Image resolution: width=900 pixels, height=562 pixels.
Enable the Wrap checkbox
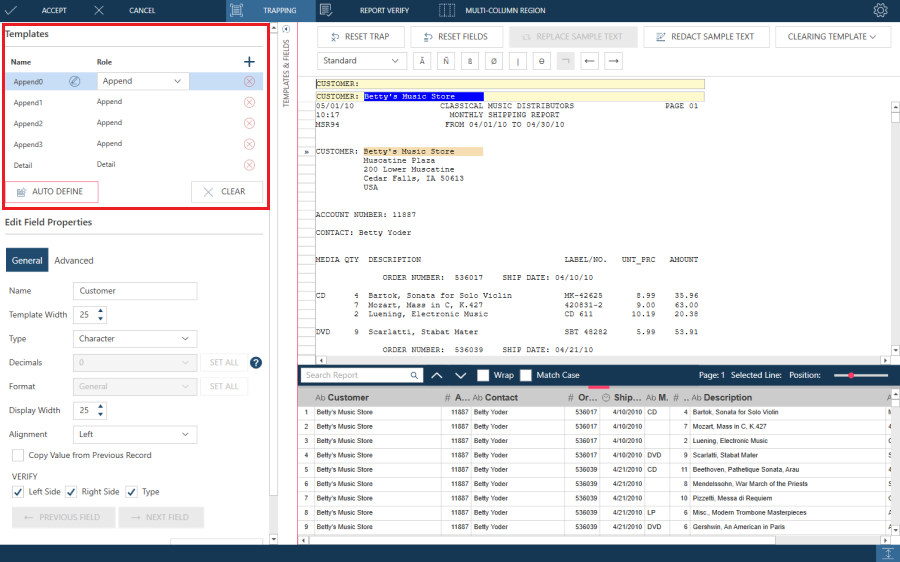pos(483,375)
